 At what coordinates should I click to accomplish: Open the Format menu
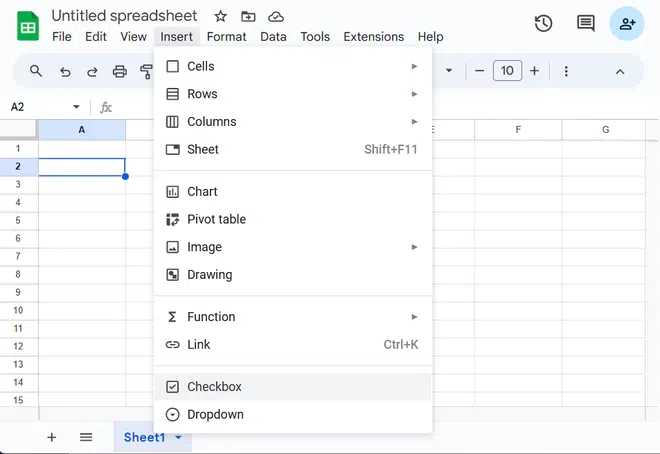tap(226, 37)
